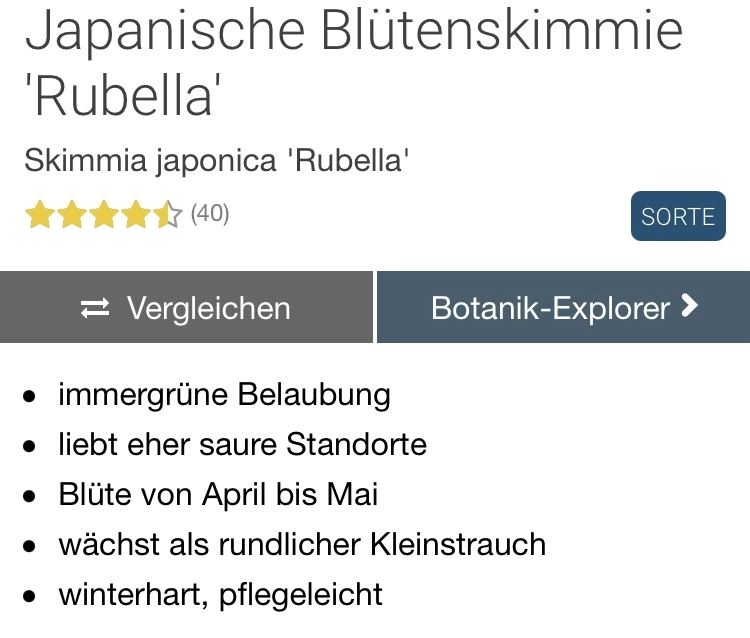This screenshot has width=750, height=638.
Task: Click 'Blüte von April bis Mai' text
Action: pyautogui.click(x=218, y=494)
